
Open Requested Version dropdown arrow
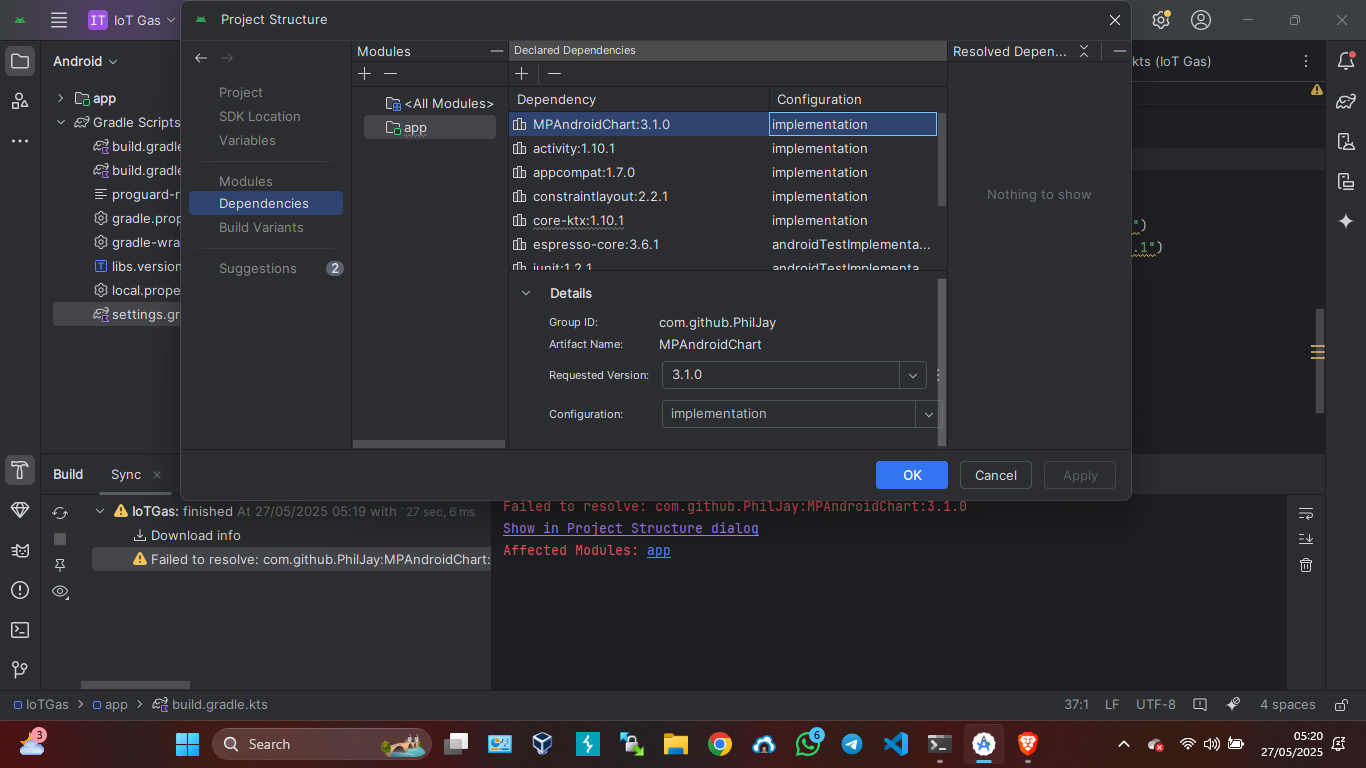[913, 376]
